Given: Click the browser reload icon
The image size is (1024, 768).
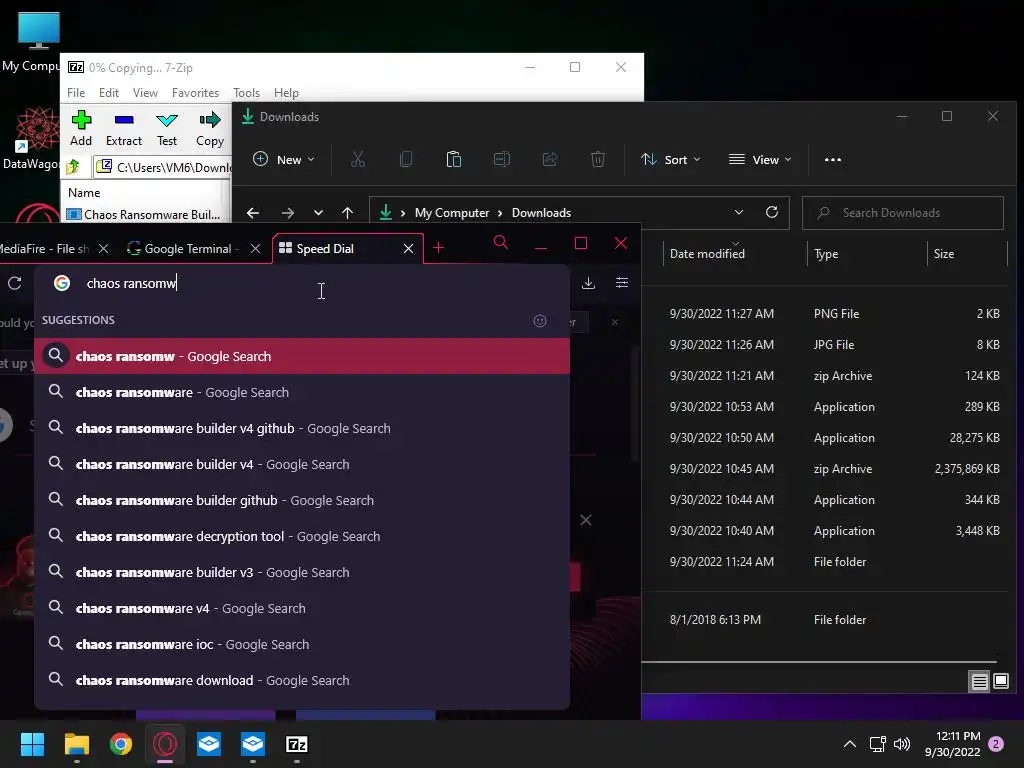Looking at the screenshot, I should [14, 283].
